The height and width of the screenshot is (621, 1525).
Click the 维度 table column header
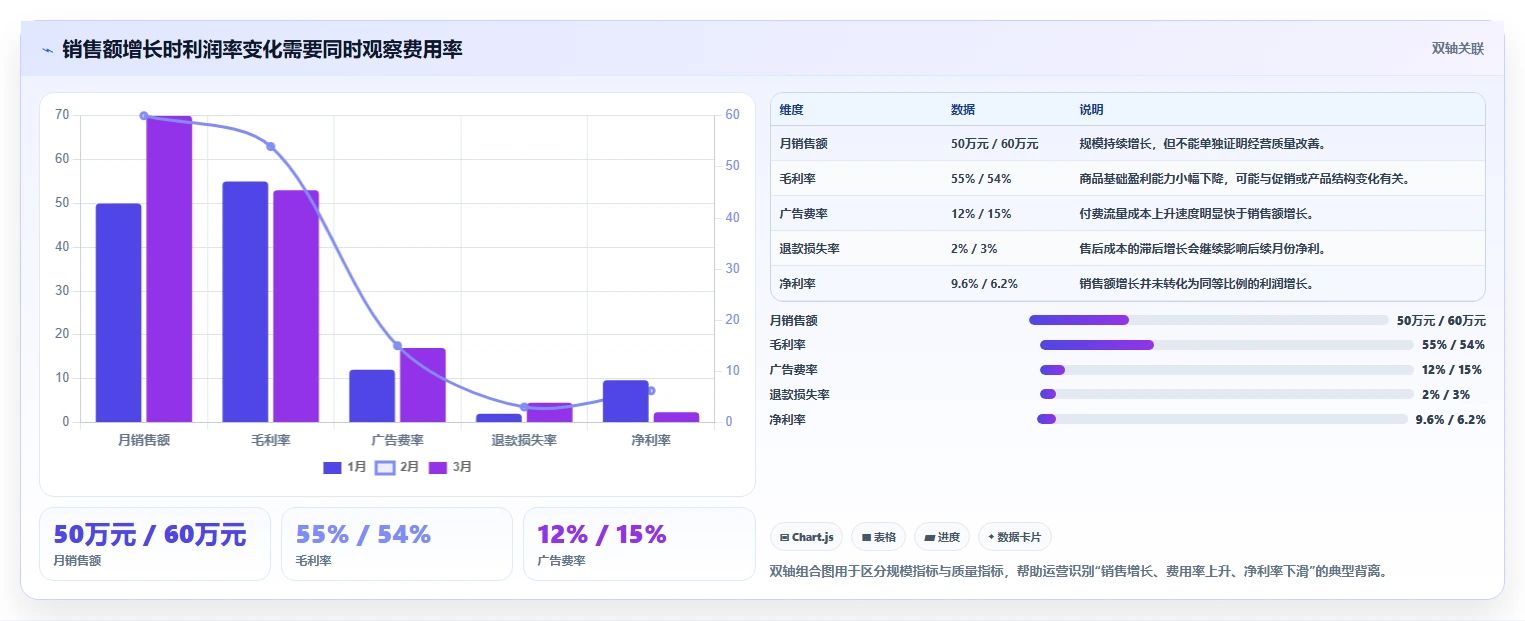pyautogui.click(x=792, y=110)
